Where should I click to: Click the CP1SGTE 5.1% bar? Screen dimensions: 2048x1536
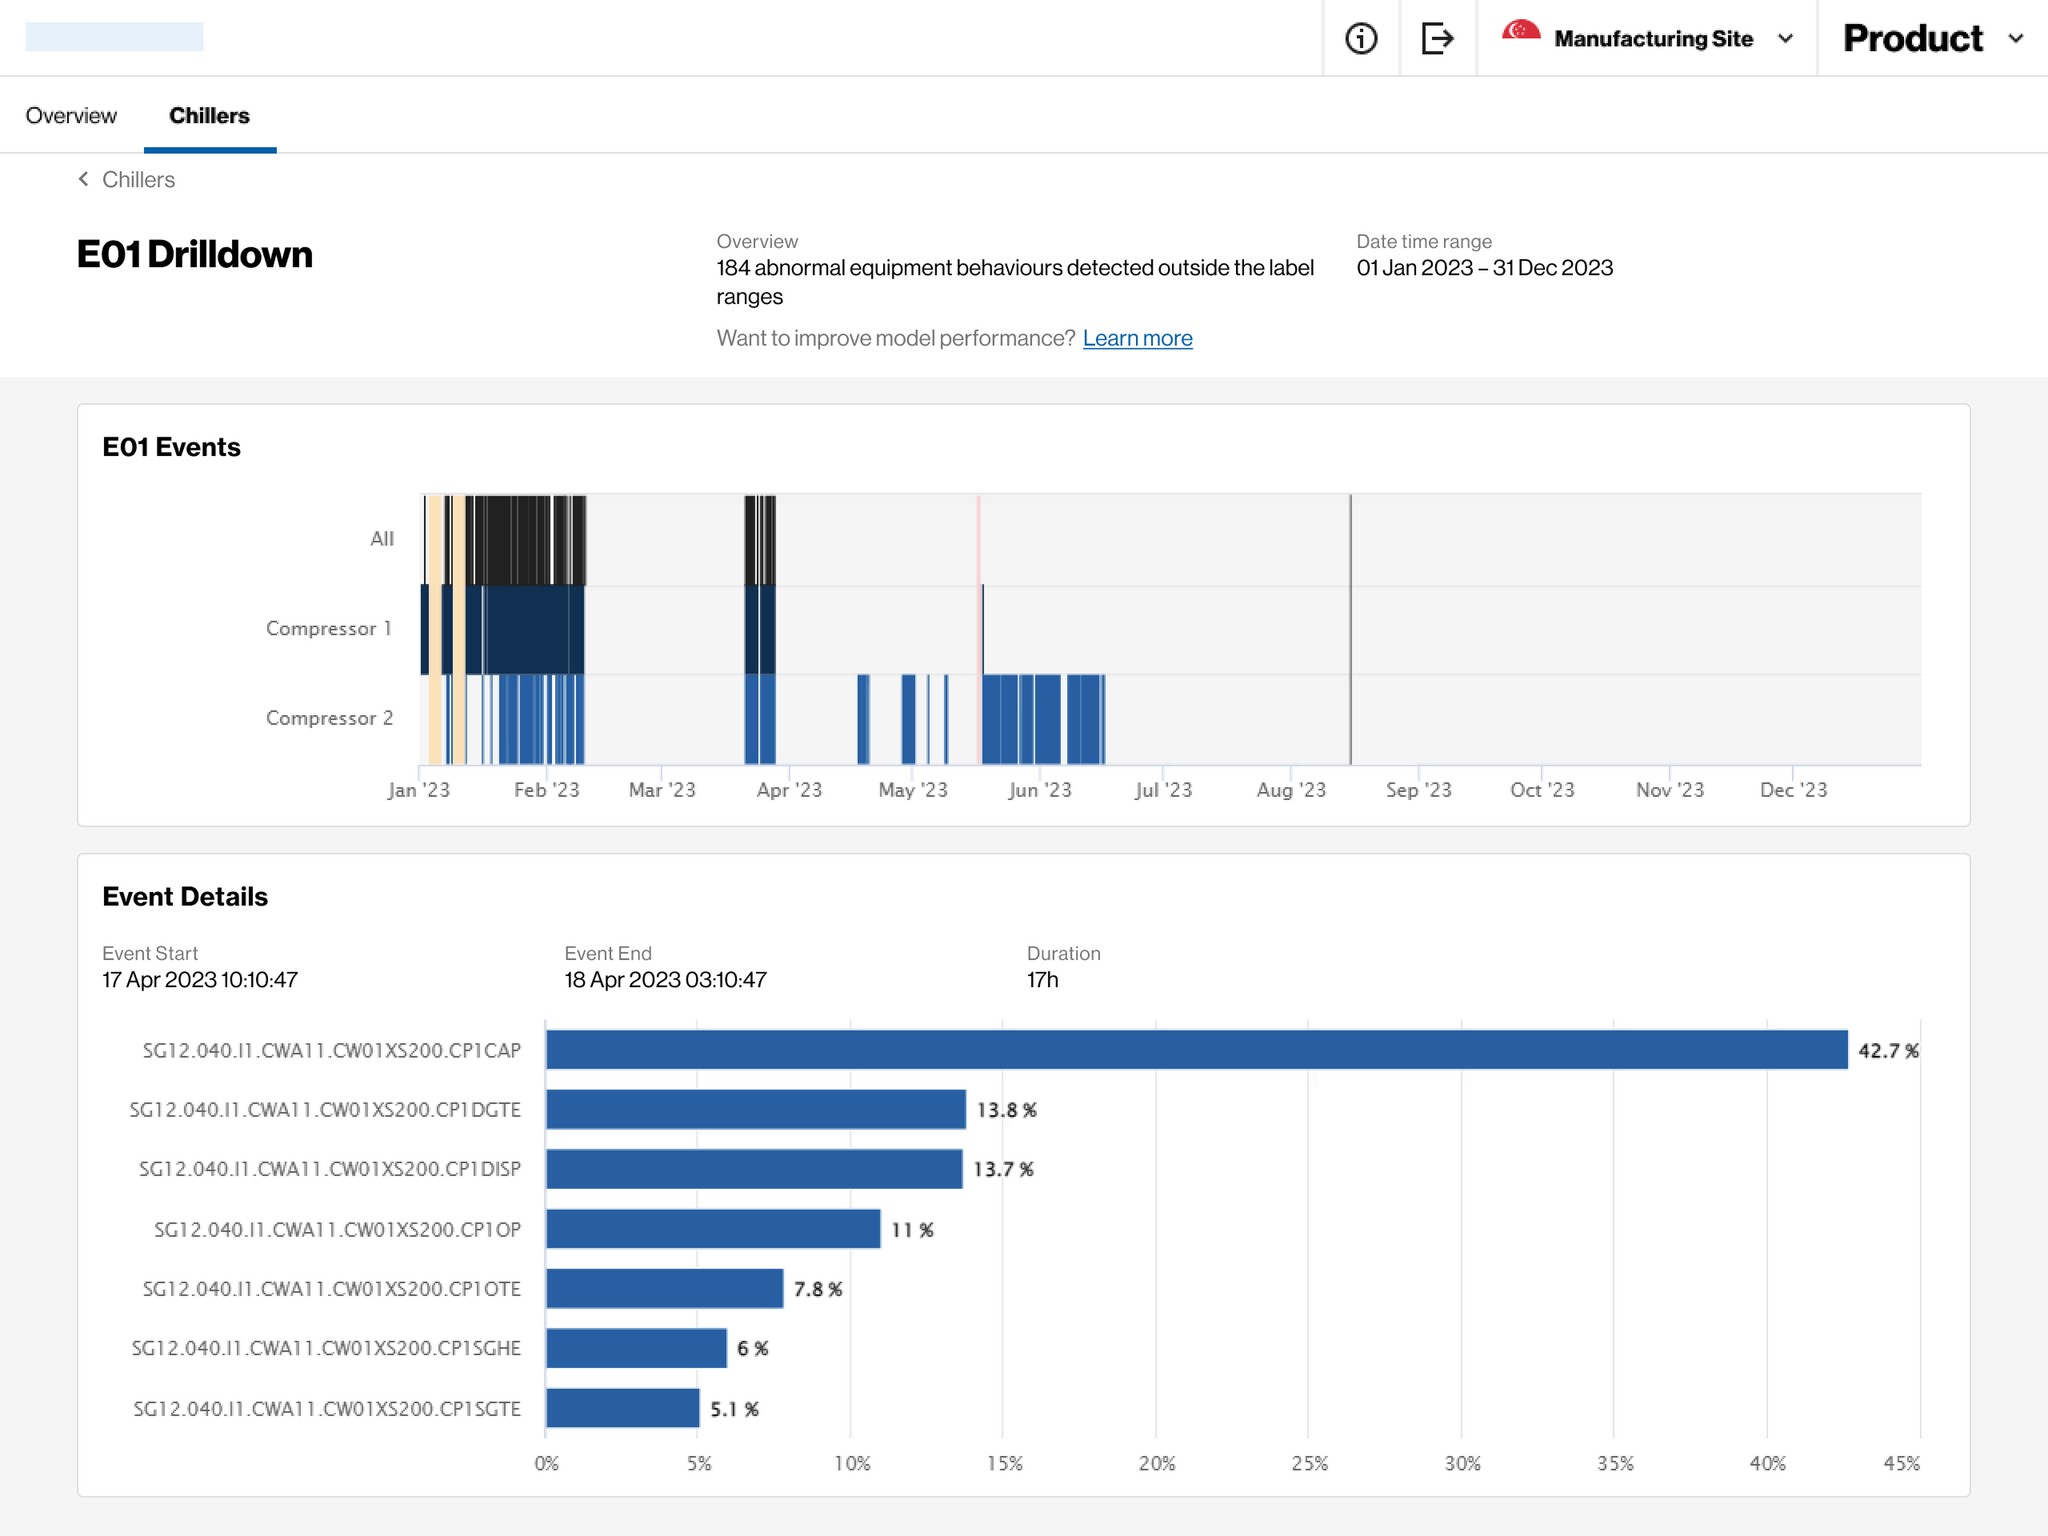(622, 1407)
